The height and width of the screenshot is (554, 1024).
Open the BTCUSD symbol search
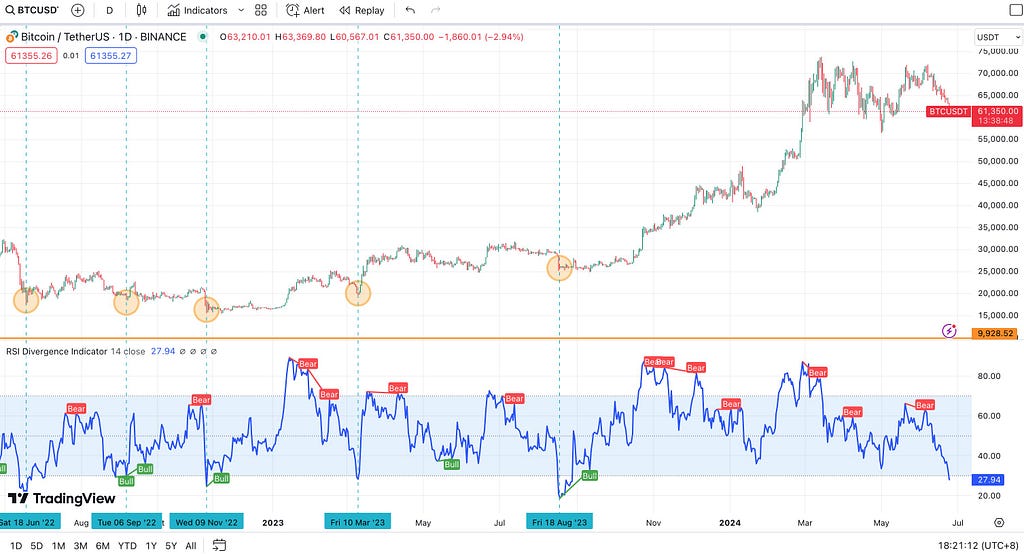[x=32, y=10]
